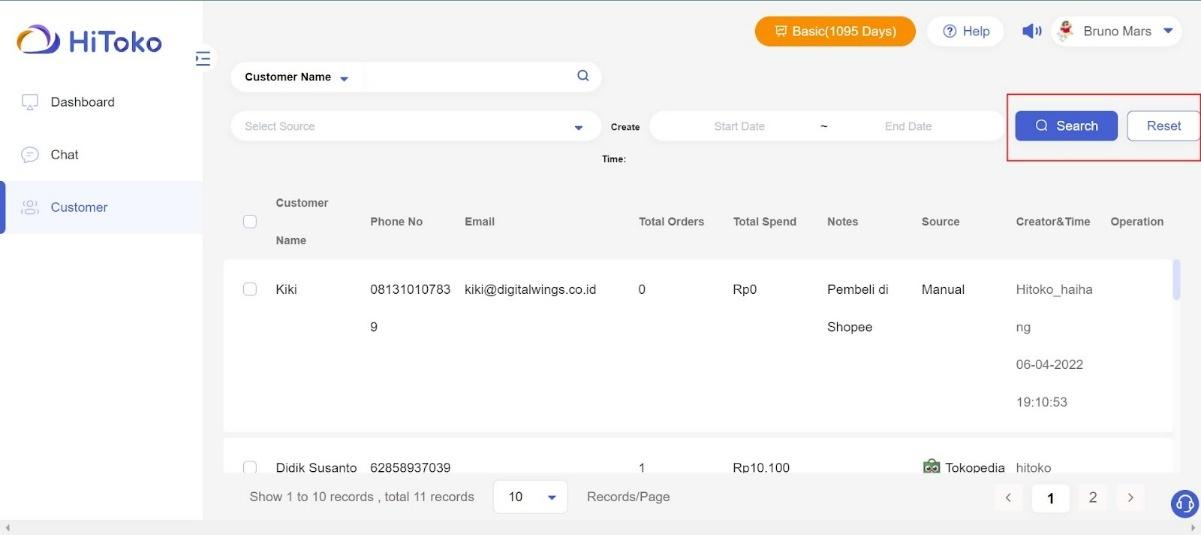Expand the Select Source dropdown
Image resolution: width=1201 pixels, height=535 pixels.
[x=416, y=127]
